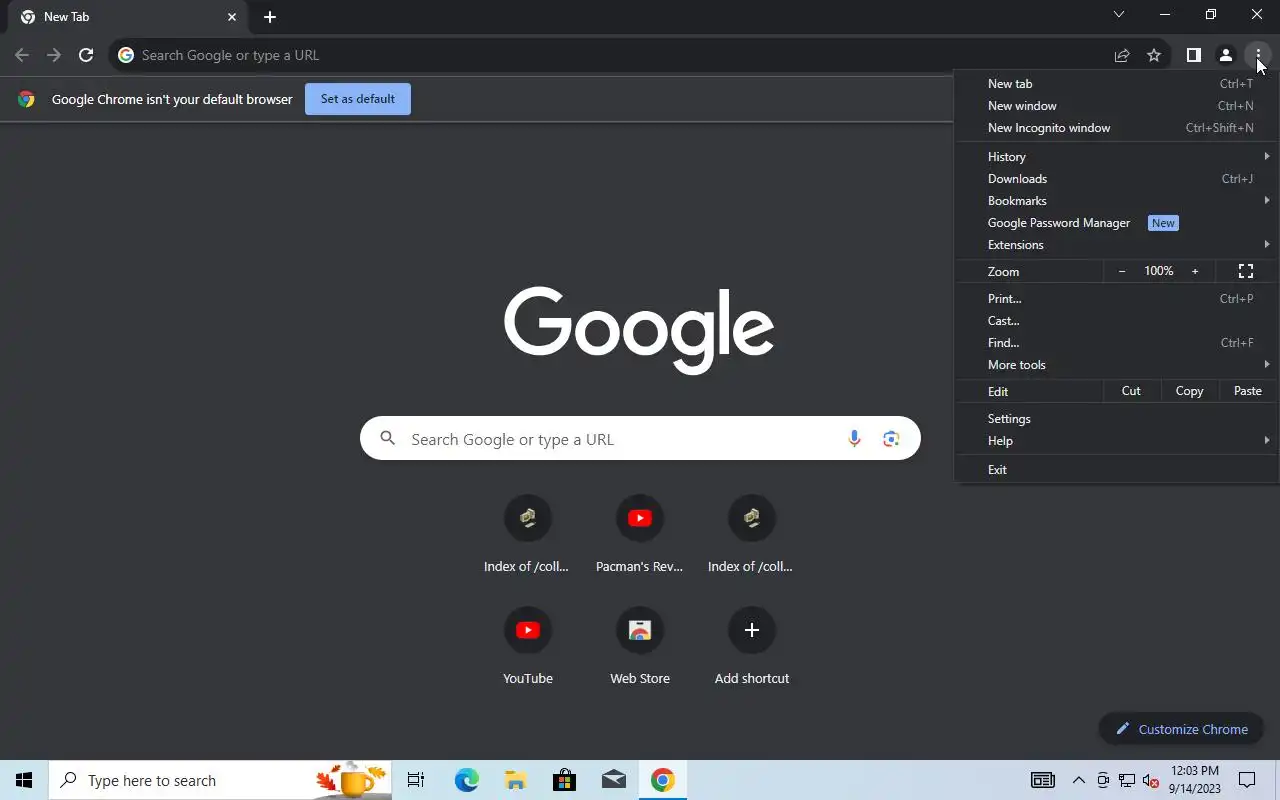Click the Add shortcut tile
Viewport: 1280px width, 800px height.
pyautogui.click(x=751, y=647)
